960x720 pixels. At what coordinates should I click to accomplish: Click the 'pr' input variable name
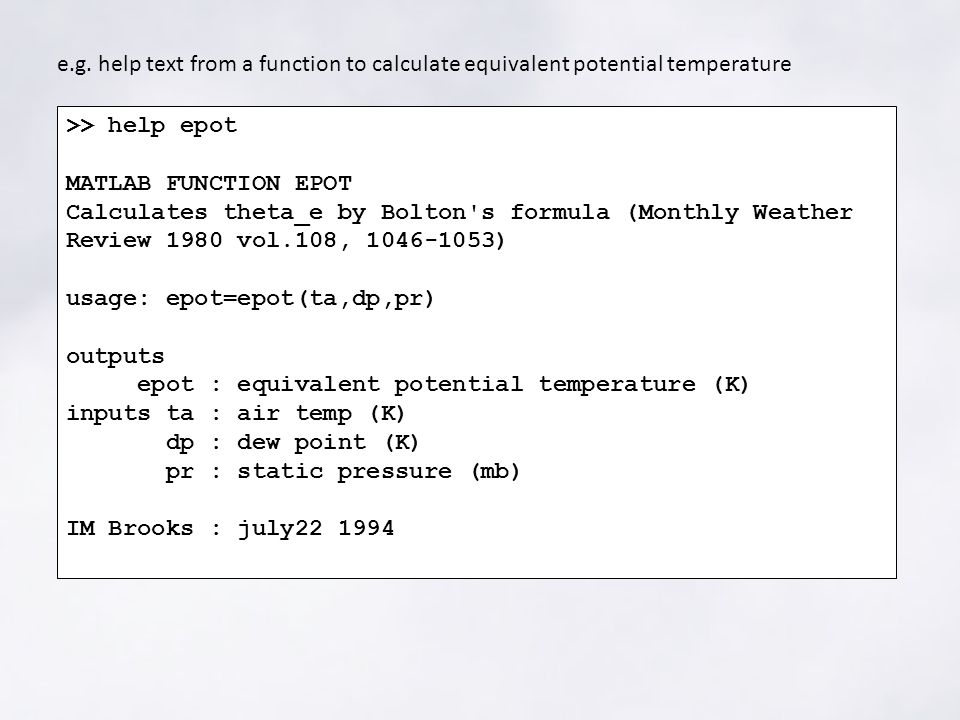(x=180, y=472)
